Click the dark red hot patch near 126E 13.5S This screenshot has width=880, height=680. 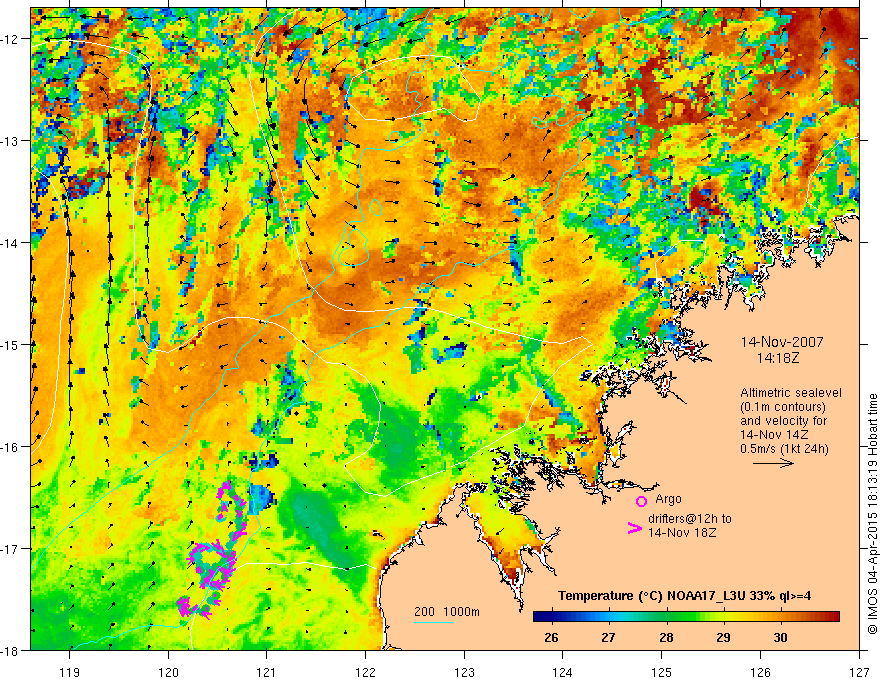pyautogui.click(x=703, y=199)
